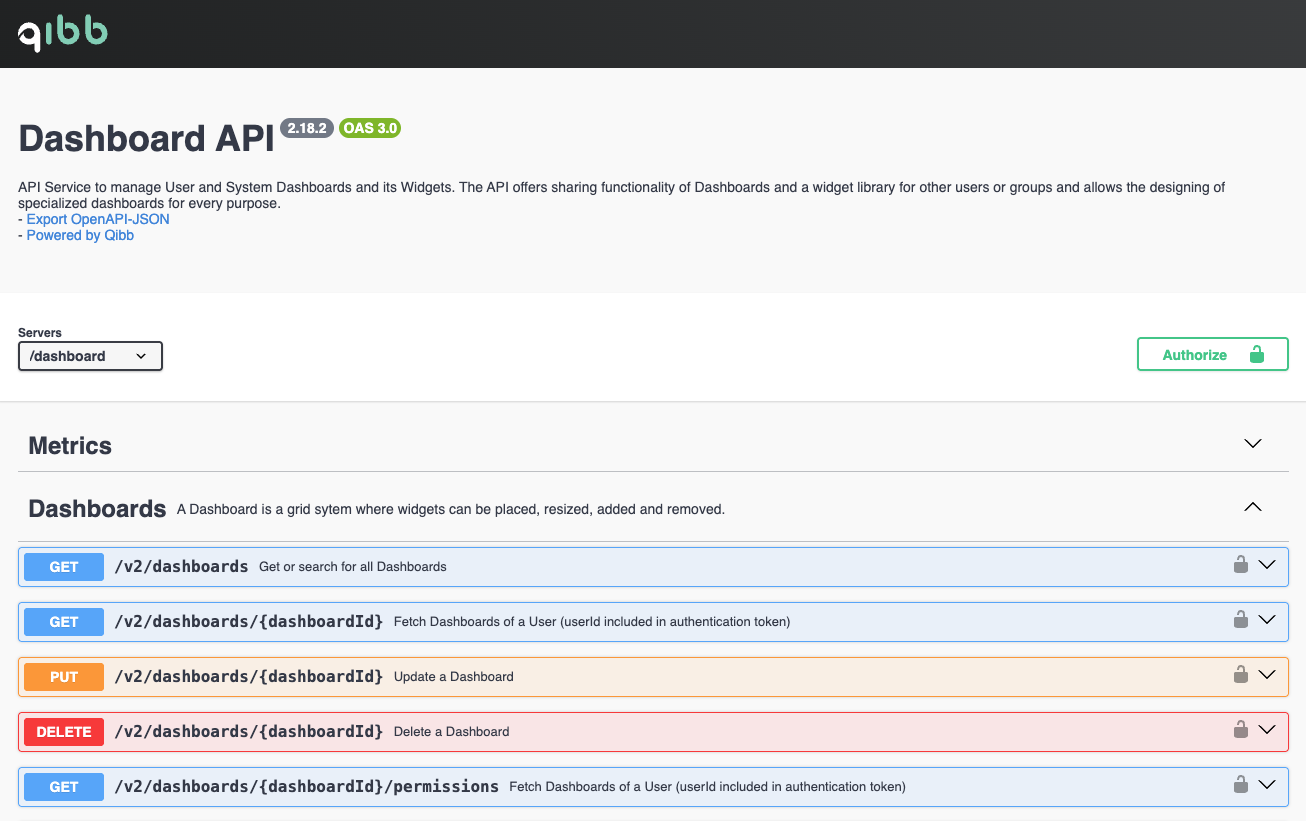Open the Powered by Qibb link
Image resolution: width=1306 pixels, height=821 pixels.
pos(80,235)
